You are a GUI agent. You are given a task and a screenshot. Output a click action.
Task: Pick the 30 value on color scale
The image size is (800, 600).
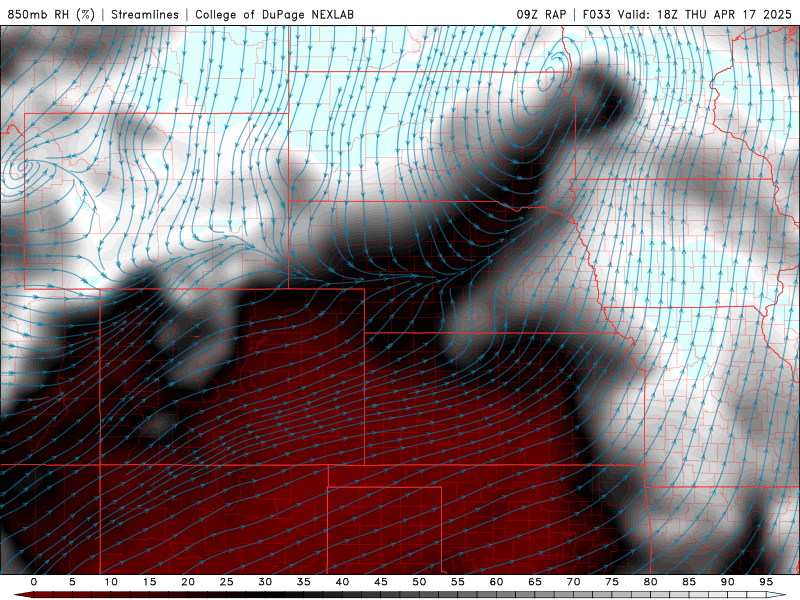(265, 582)
